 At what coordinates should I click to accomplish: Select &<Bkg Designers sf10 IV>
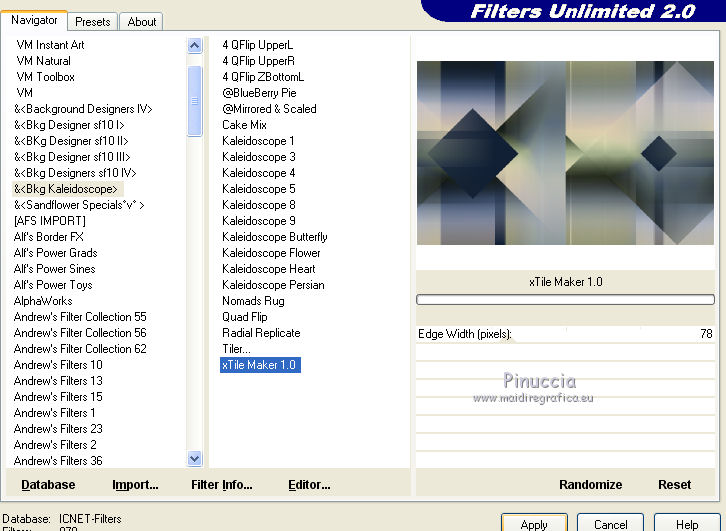(75, 173)
